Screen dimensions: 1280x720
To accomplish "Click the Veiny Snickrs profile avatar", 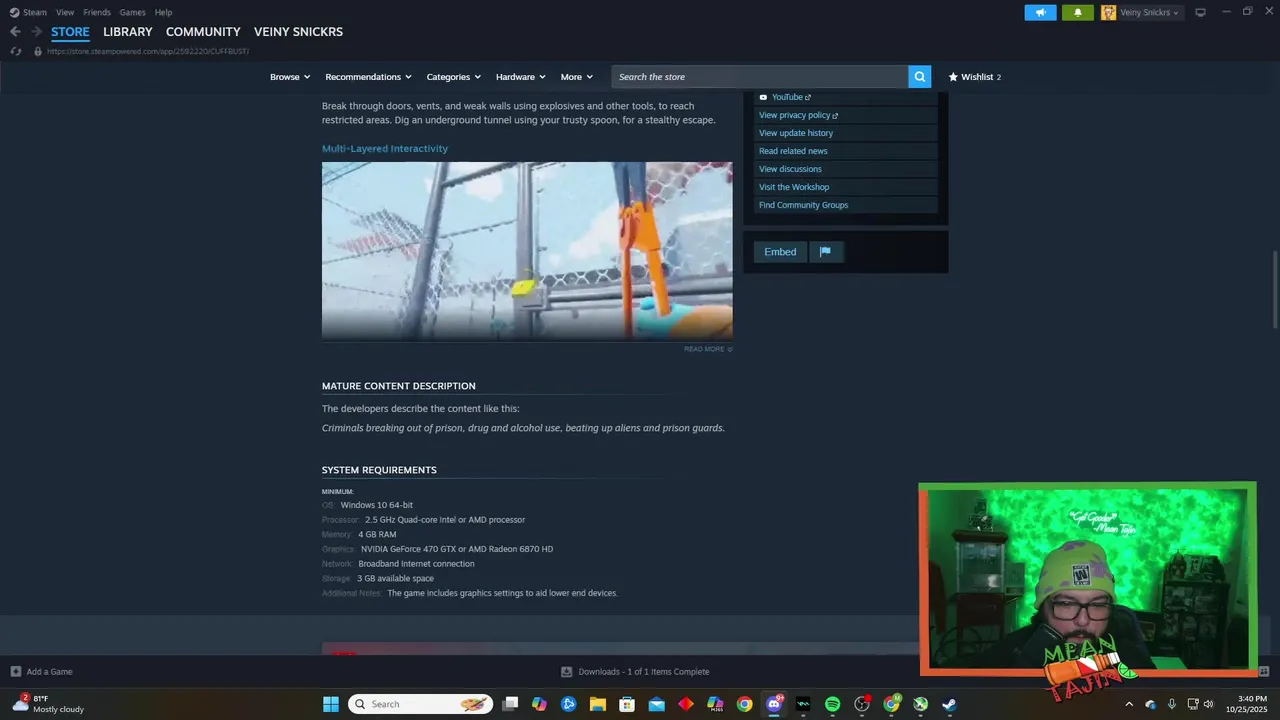I will pyautogui.click(x=1108, y=12).
